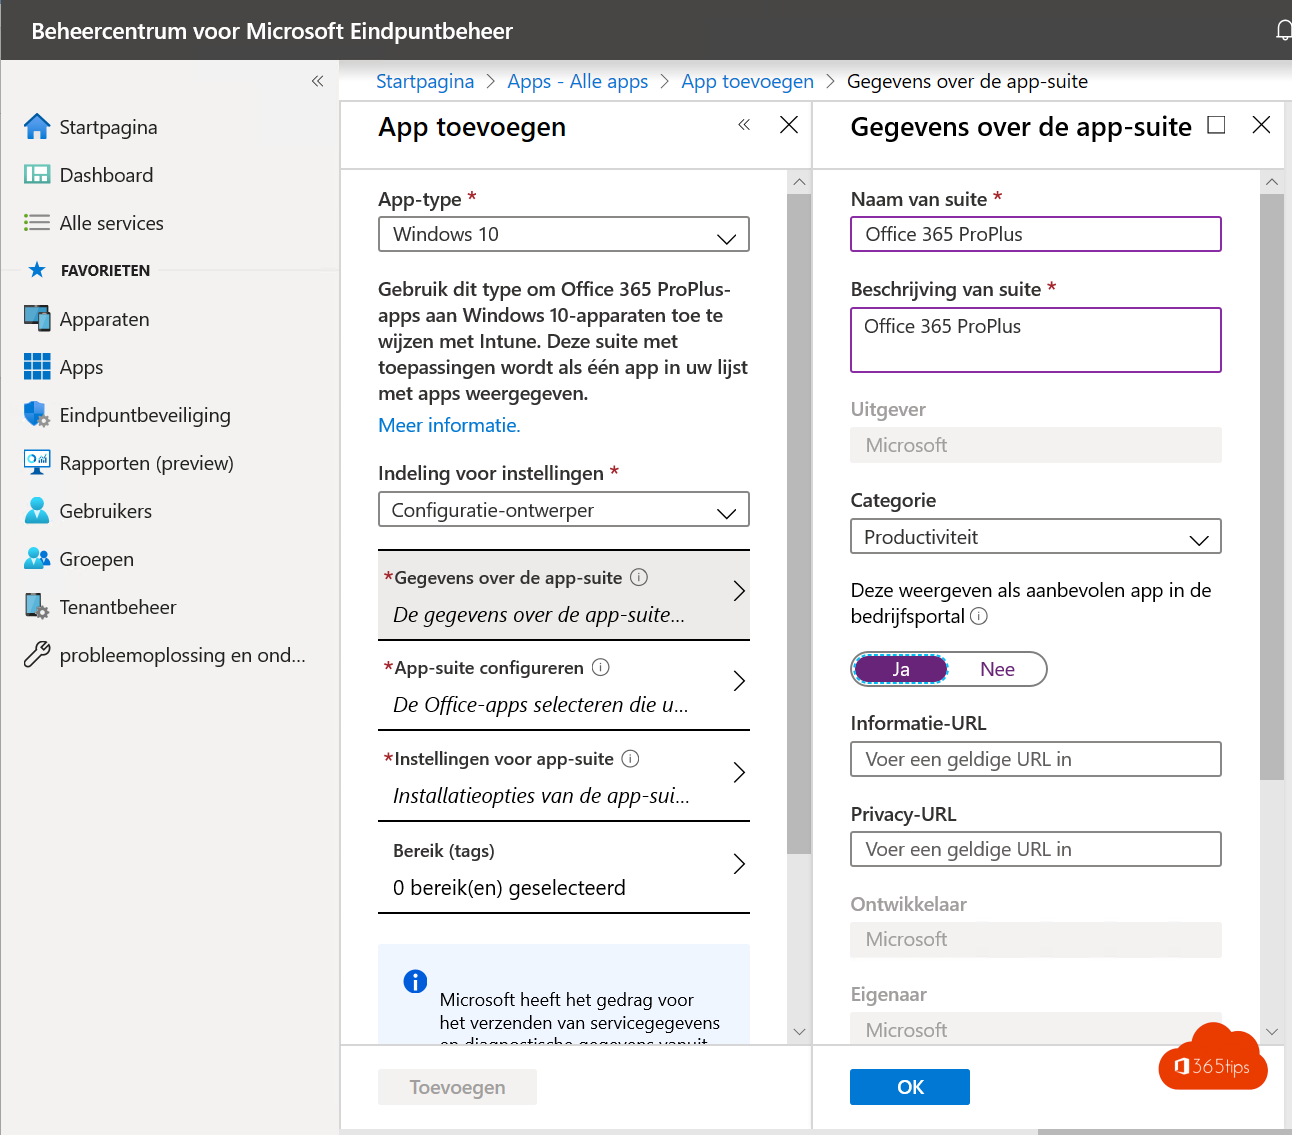The width and height of the screenshot is (1292, 1135).
Task: Maximize the Gegevens over de app-suite blade
Action: pos(1216,125)
